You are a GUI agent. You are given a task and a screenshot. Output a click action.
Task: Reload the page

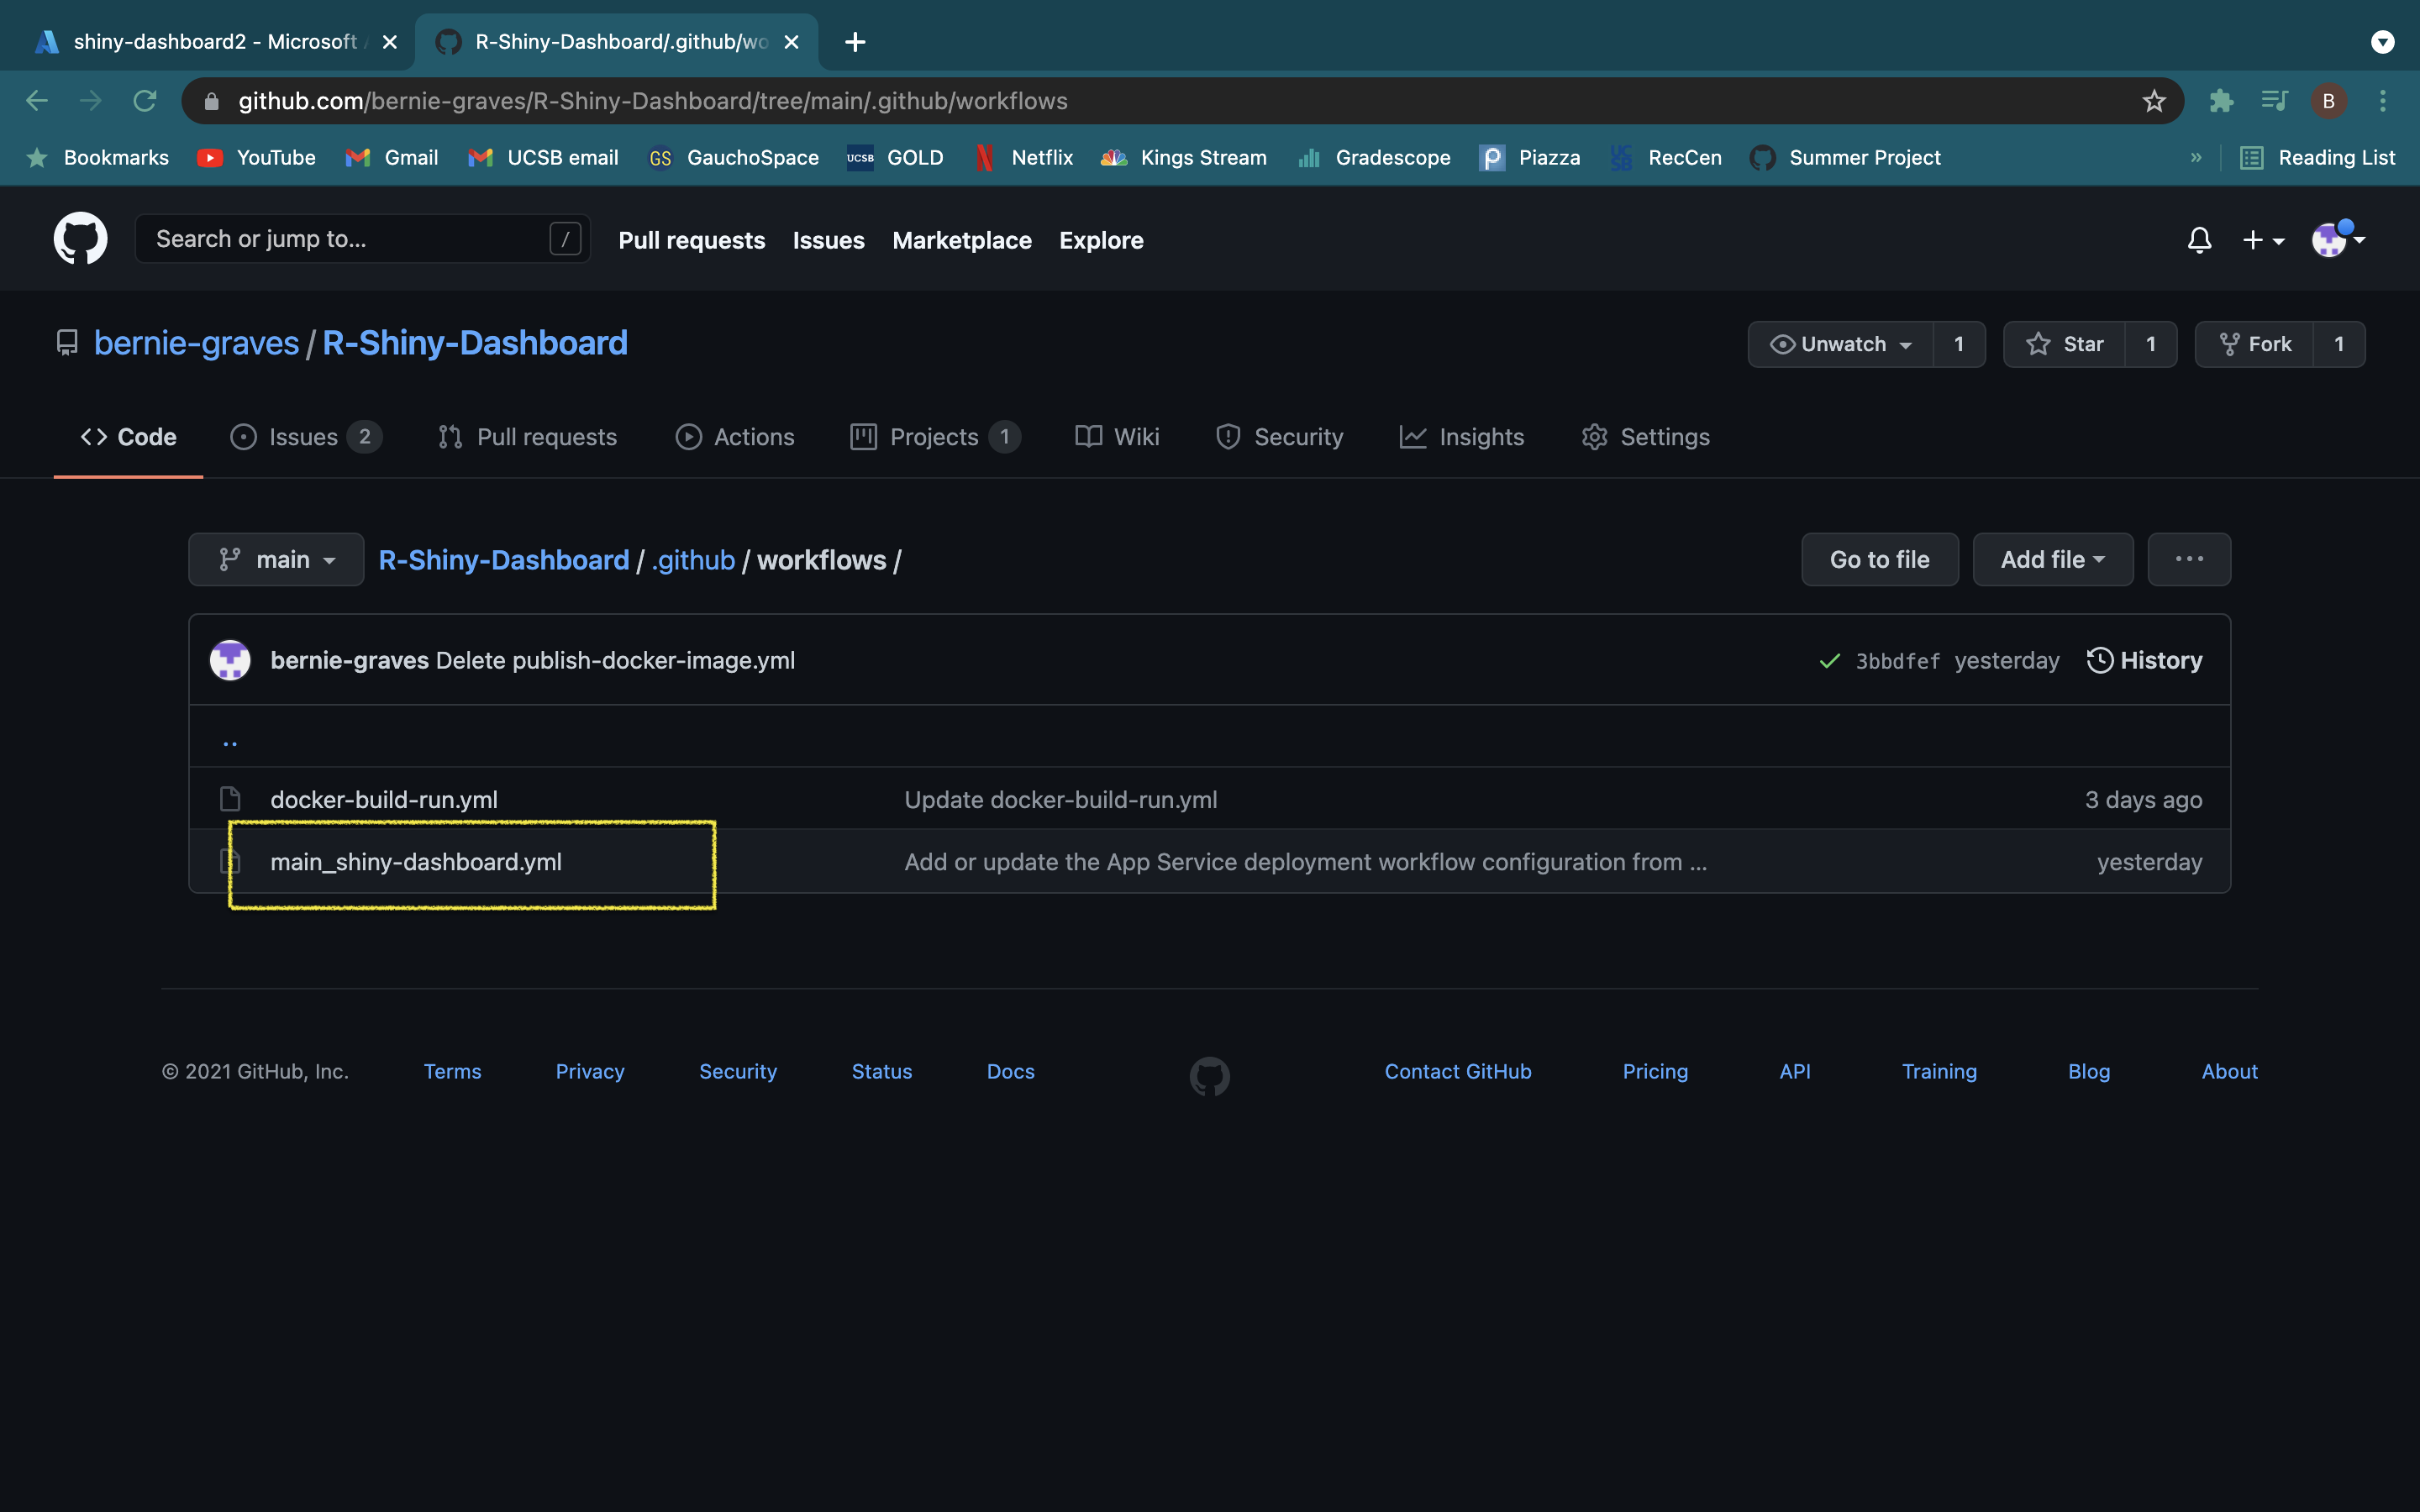pos(145,101)
